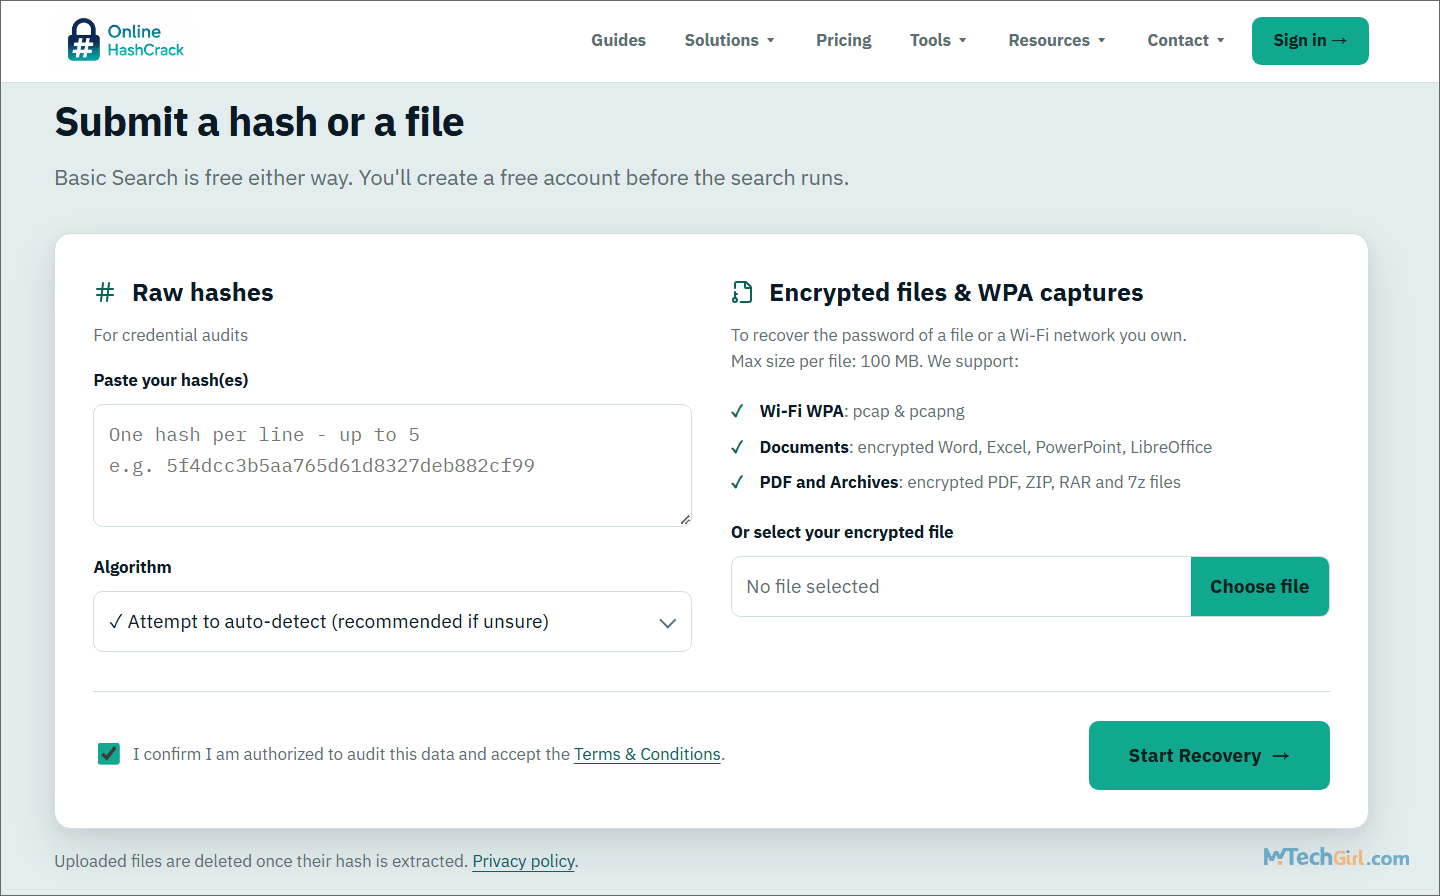Open the Terms & Conditions link
The image size is (1440, 896).
(647, 754)
